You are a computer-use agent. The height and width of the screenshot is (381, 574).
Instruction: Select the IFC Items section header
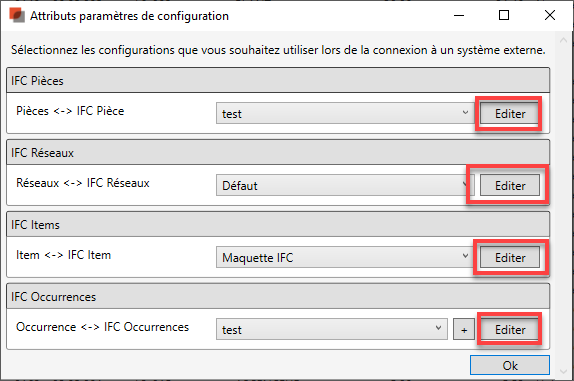tap(278, 224)
